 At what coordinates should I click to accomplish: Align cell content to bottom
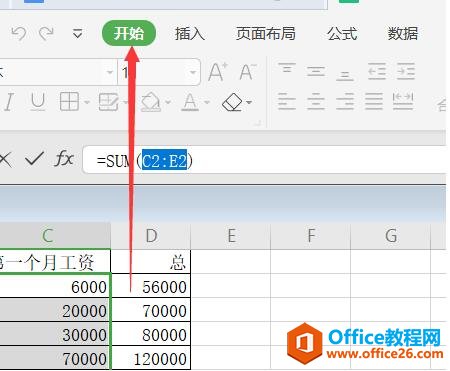click(x=345, y=75)
